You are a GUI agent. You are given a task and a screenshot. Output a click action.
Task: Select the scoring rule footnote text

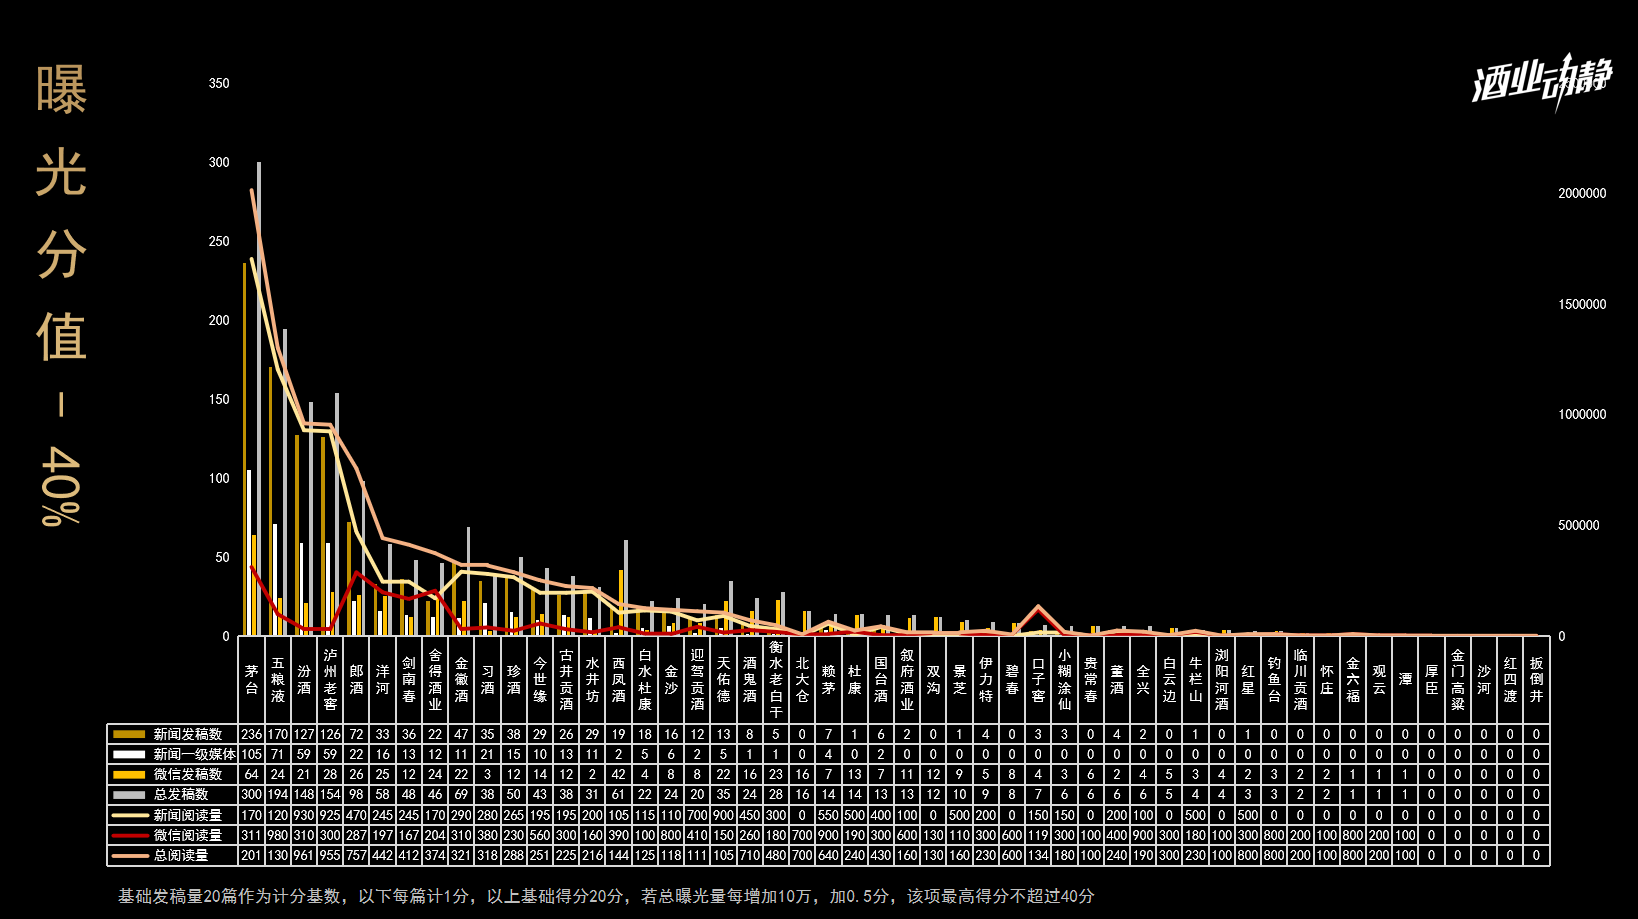pos(606,896)
